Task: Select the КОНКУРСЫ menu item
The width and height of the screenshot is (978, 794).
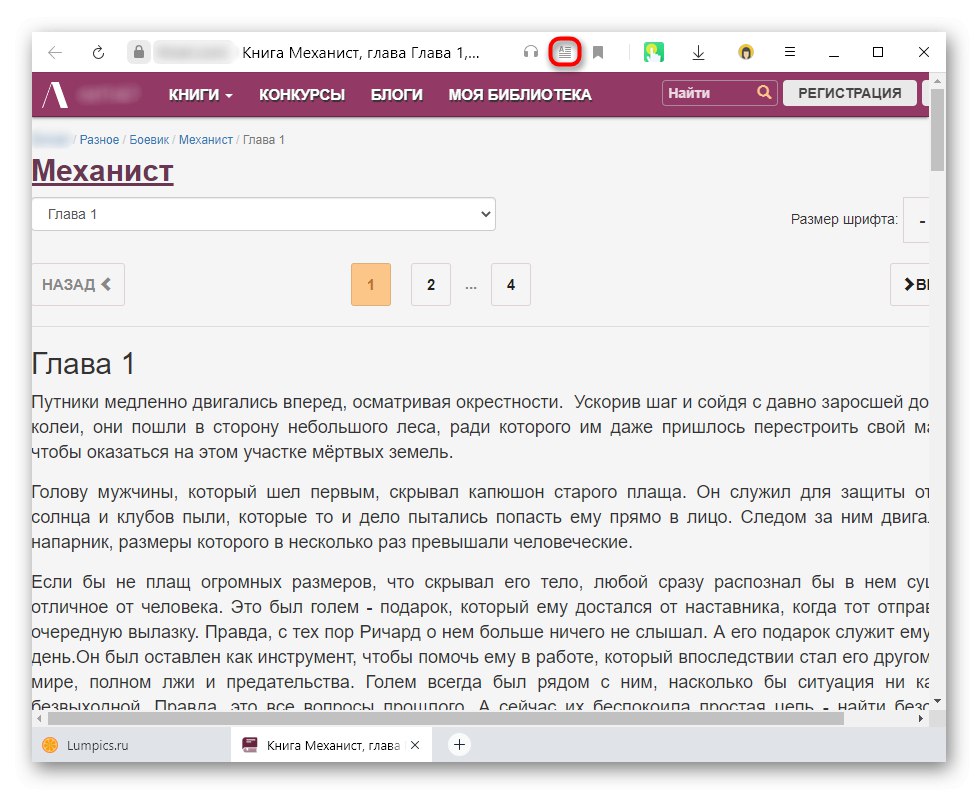Action: tap(302, 93)
